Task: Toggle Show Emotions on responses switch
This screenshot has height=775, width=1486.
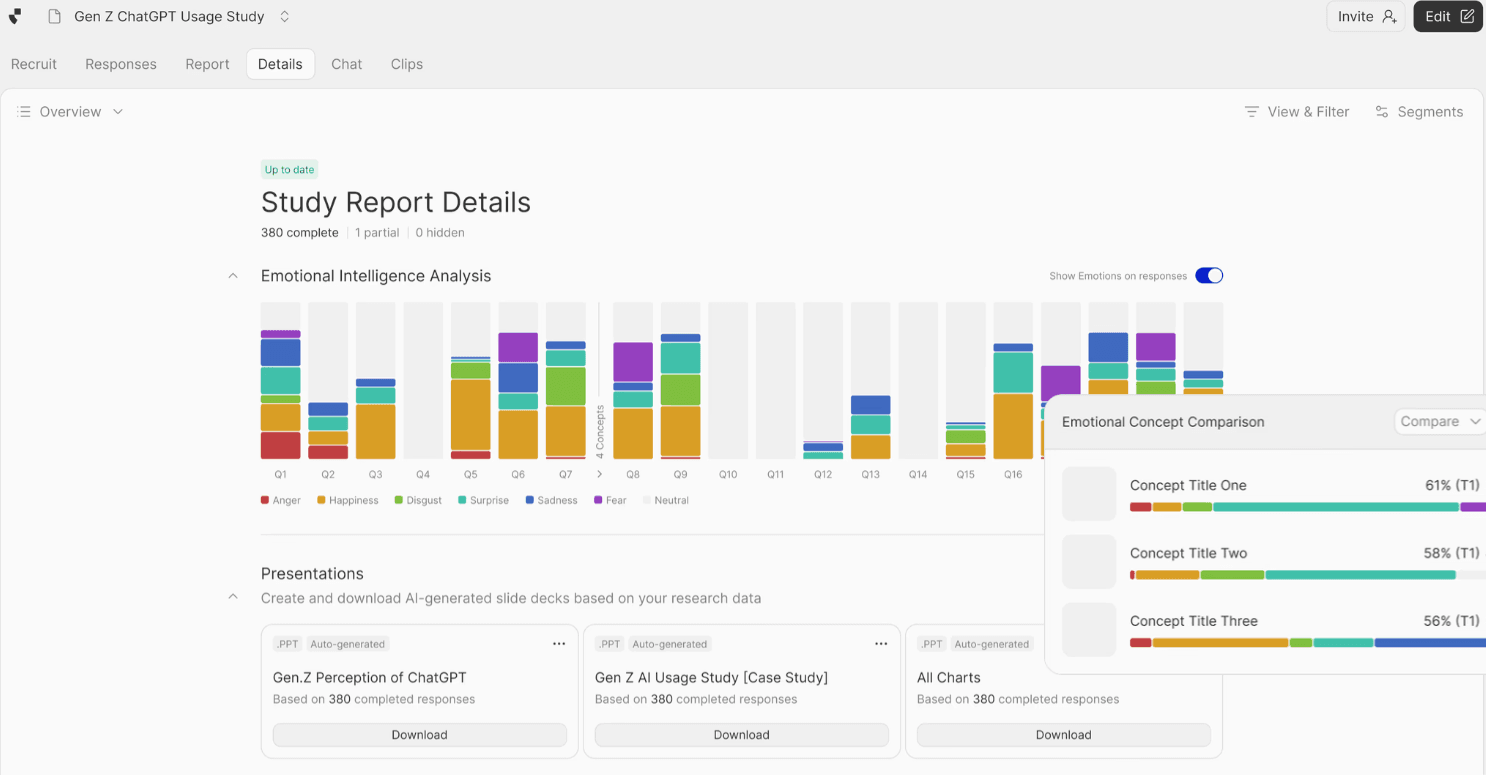Action: (1209, 276)
